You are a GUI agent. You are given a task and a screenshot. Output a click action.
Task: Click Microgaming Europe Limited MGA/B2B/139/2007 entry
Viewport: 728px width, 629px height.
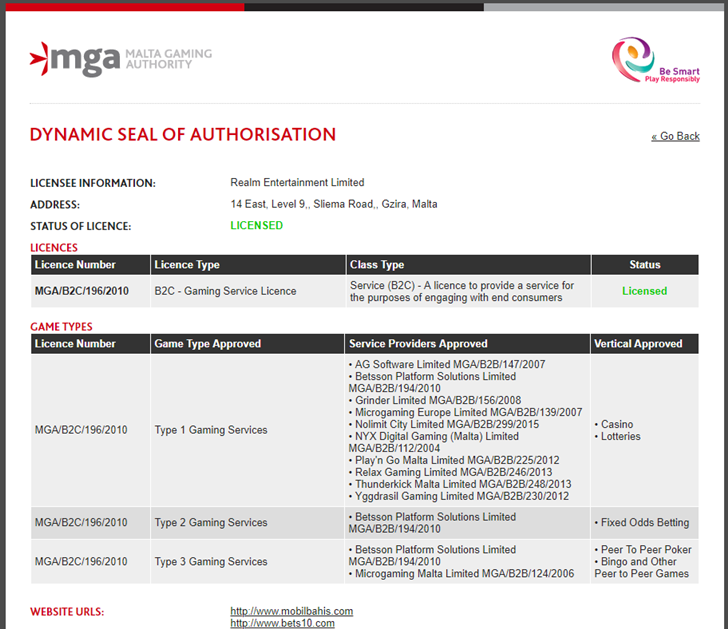point(466,412)
